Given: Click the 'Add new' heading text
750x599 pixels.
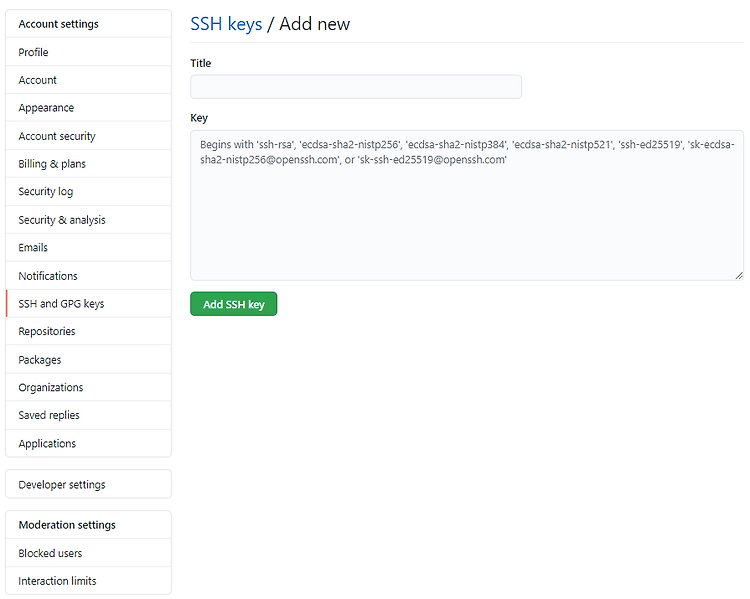Looking at the screenshot, I should pos(315,24).
